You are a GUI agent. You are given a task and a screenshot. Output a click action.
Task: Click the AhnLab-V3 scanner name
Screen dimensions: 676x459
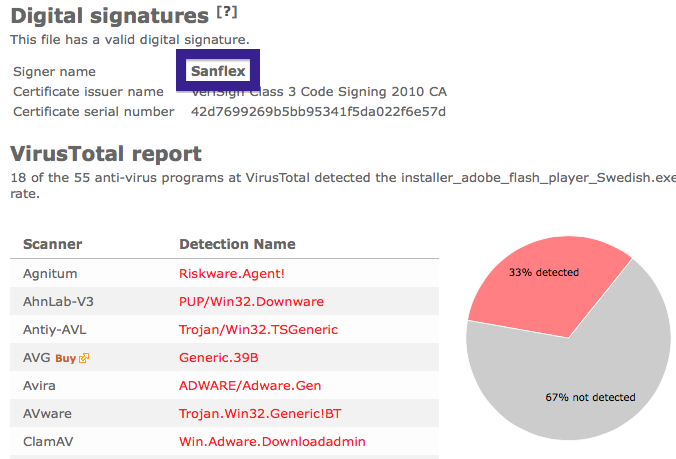click(58, 302)
